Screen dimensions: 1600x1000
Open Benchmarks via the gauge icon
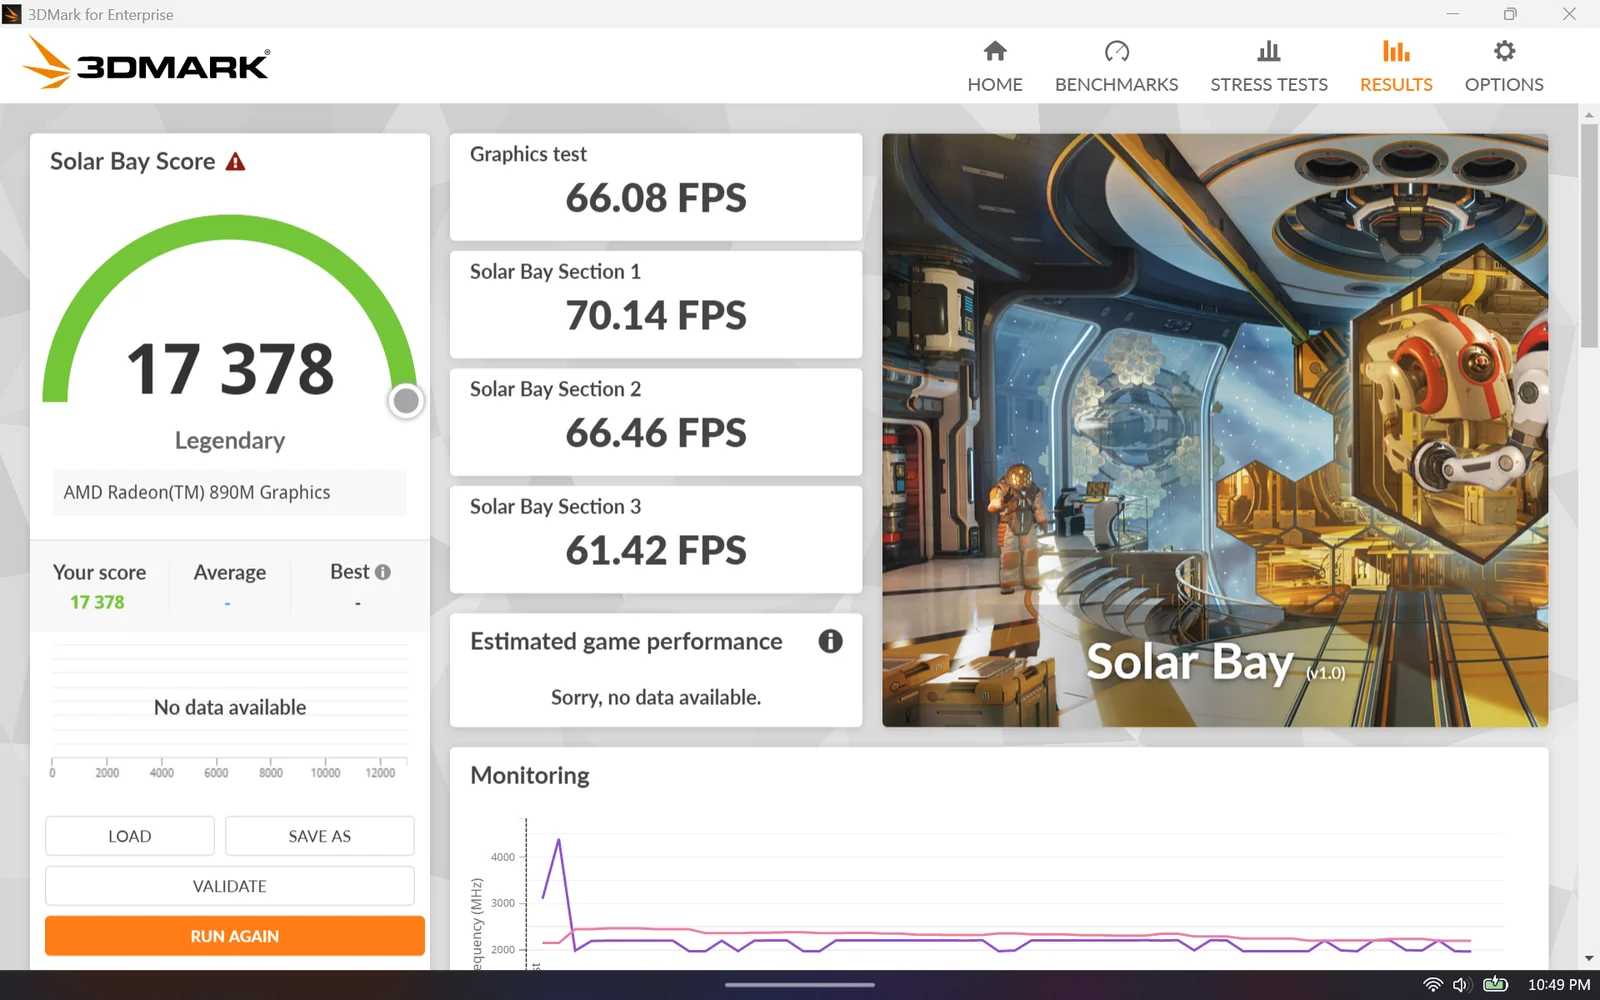tap(1116, 51)
